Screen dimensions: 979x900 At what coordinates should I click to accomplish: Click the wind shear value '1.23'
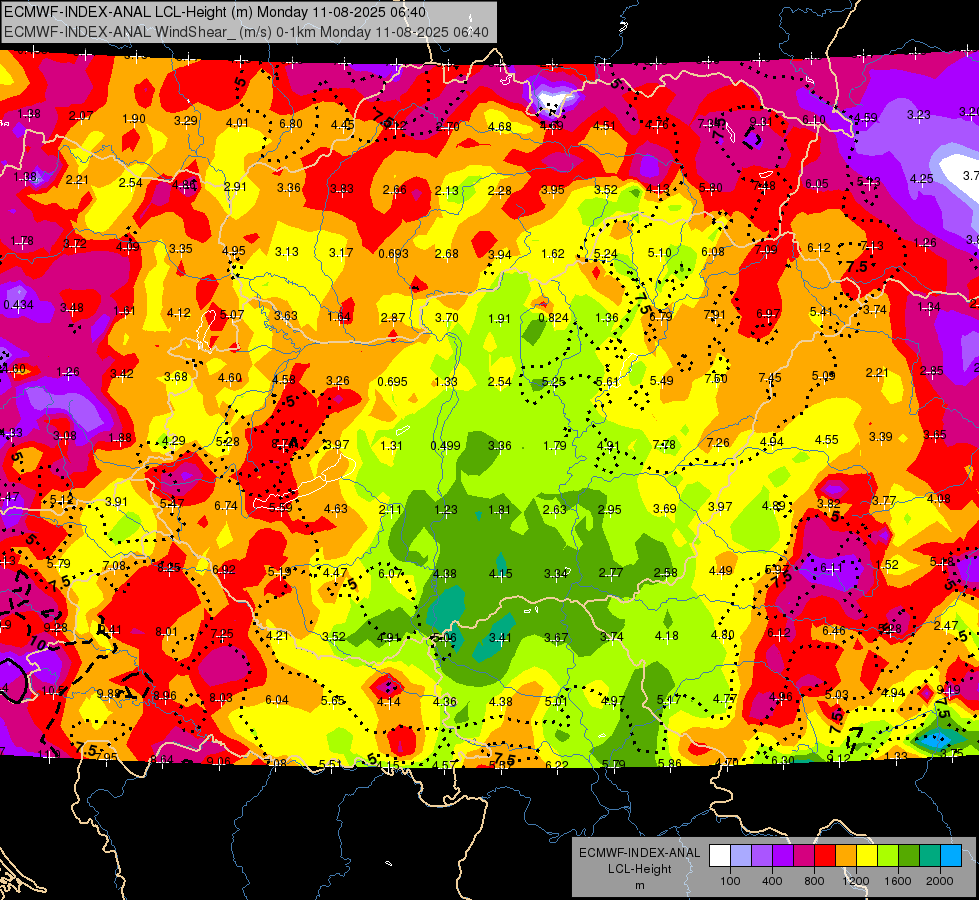pyautogui.click(x=446, y=510)
